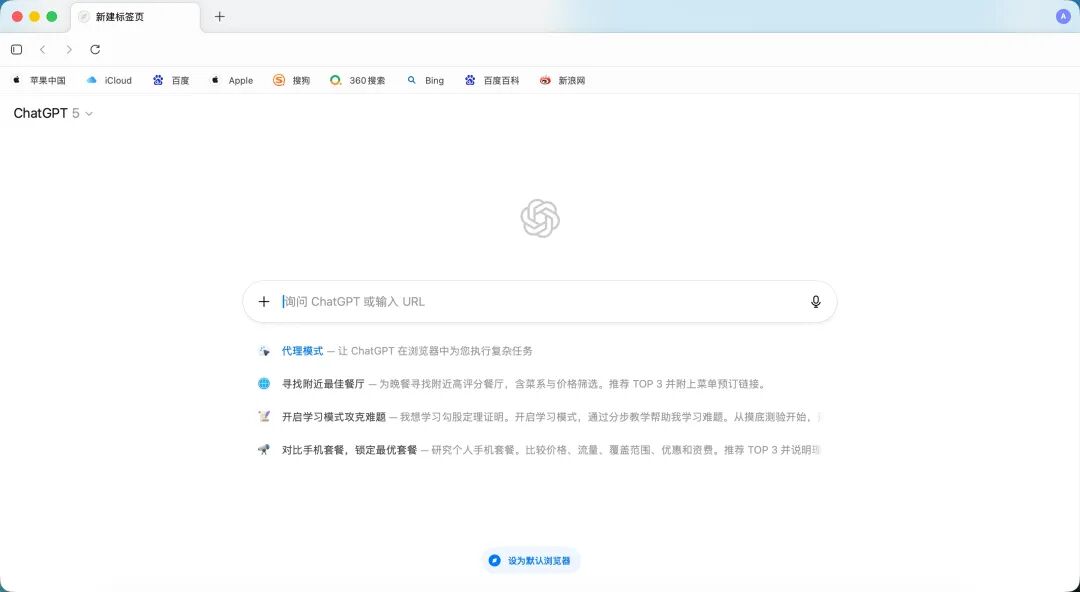1080x592 pixels.
Task: Click the profile avatar in the top right
Action: point(1063,16)
